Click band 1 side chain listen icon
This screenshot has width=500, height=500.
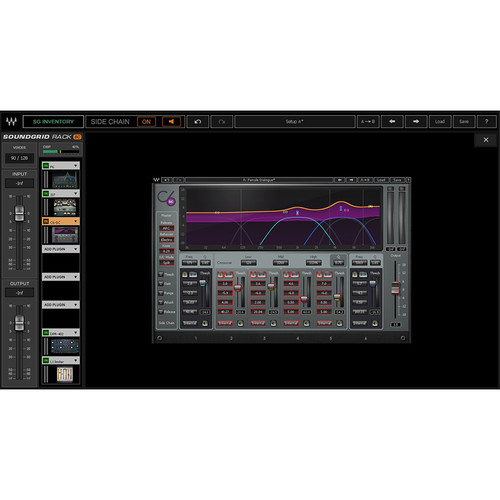pos(205,323)
